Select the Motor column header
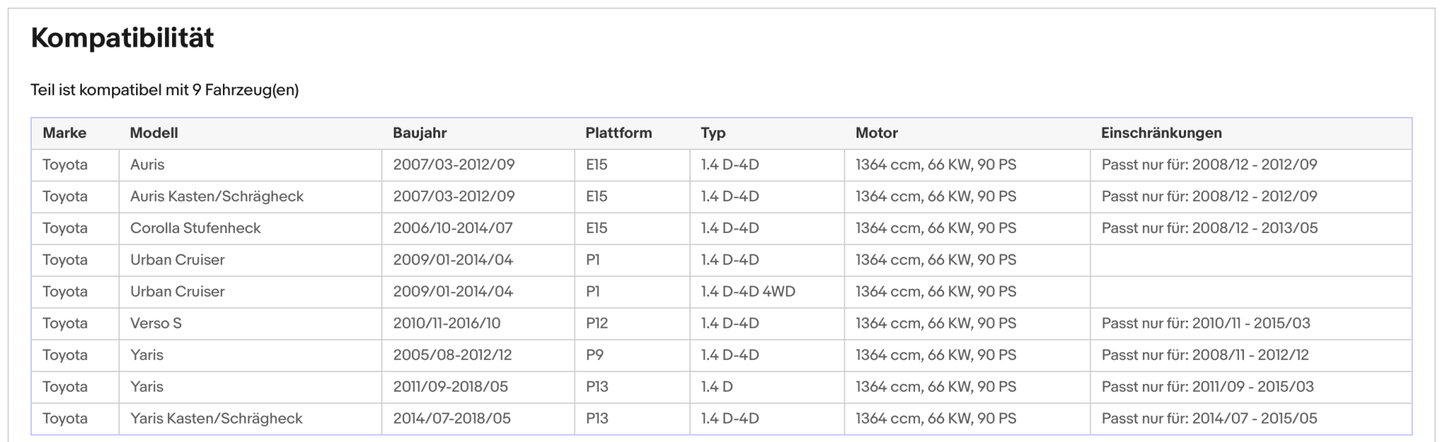 [876, 133]
